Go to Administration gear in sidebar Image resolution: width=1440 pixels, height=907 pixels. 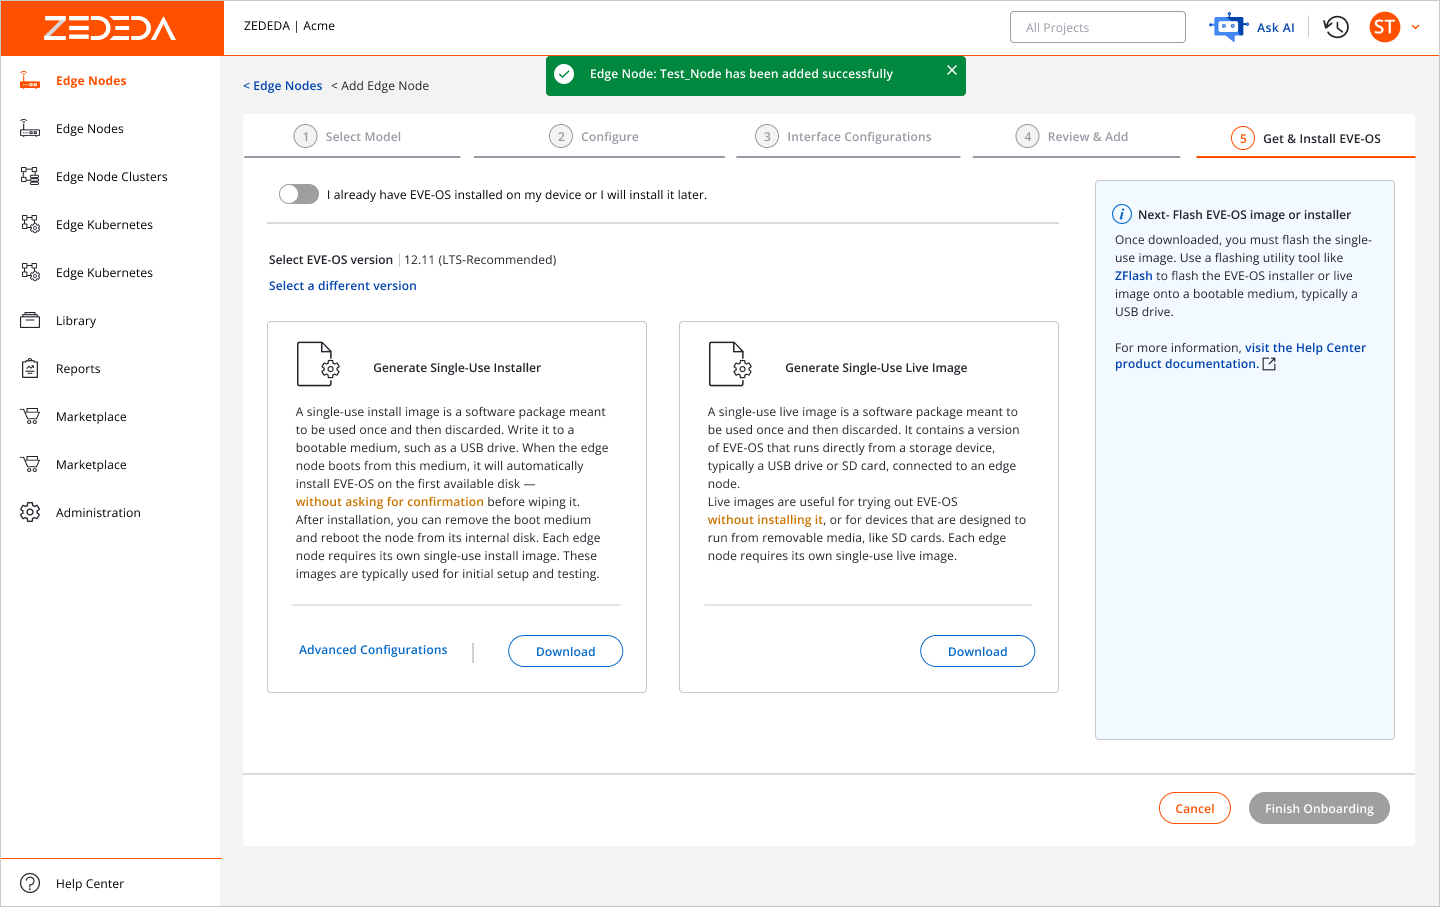point(30,512)
